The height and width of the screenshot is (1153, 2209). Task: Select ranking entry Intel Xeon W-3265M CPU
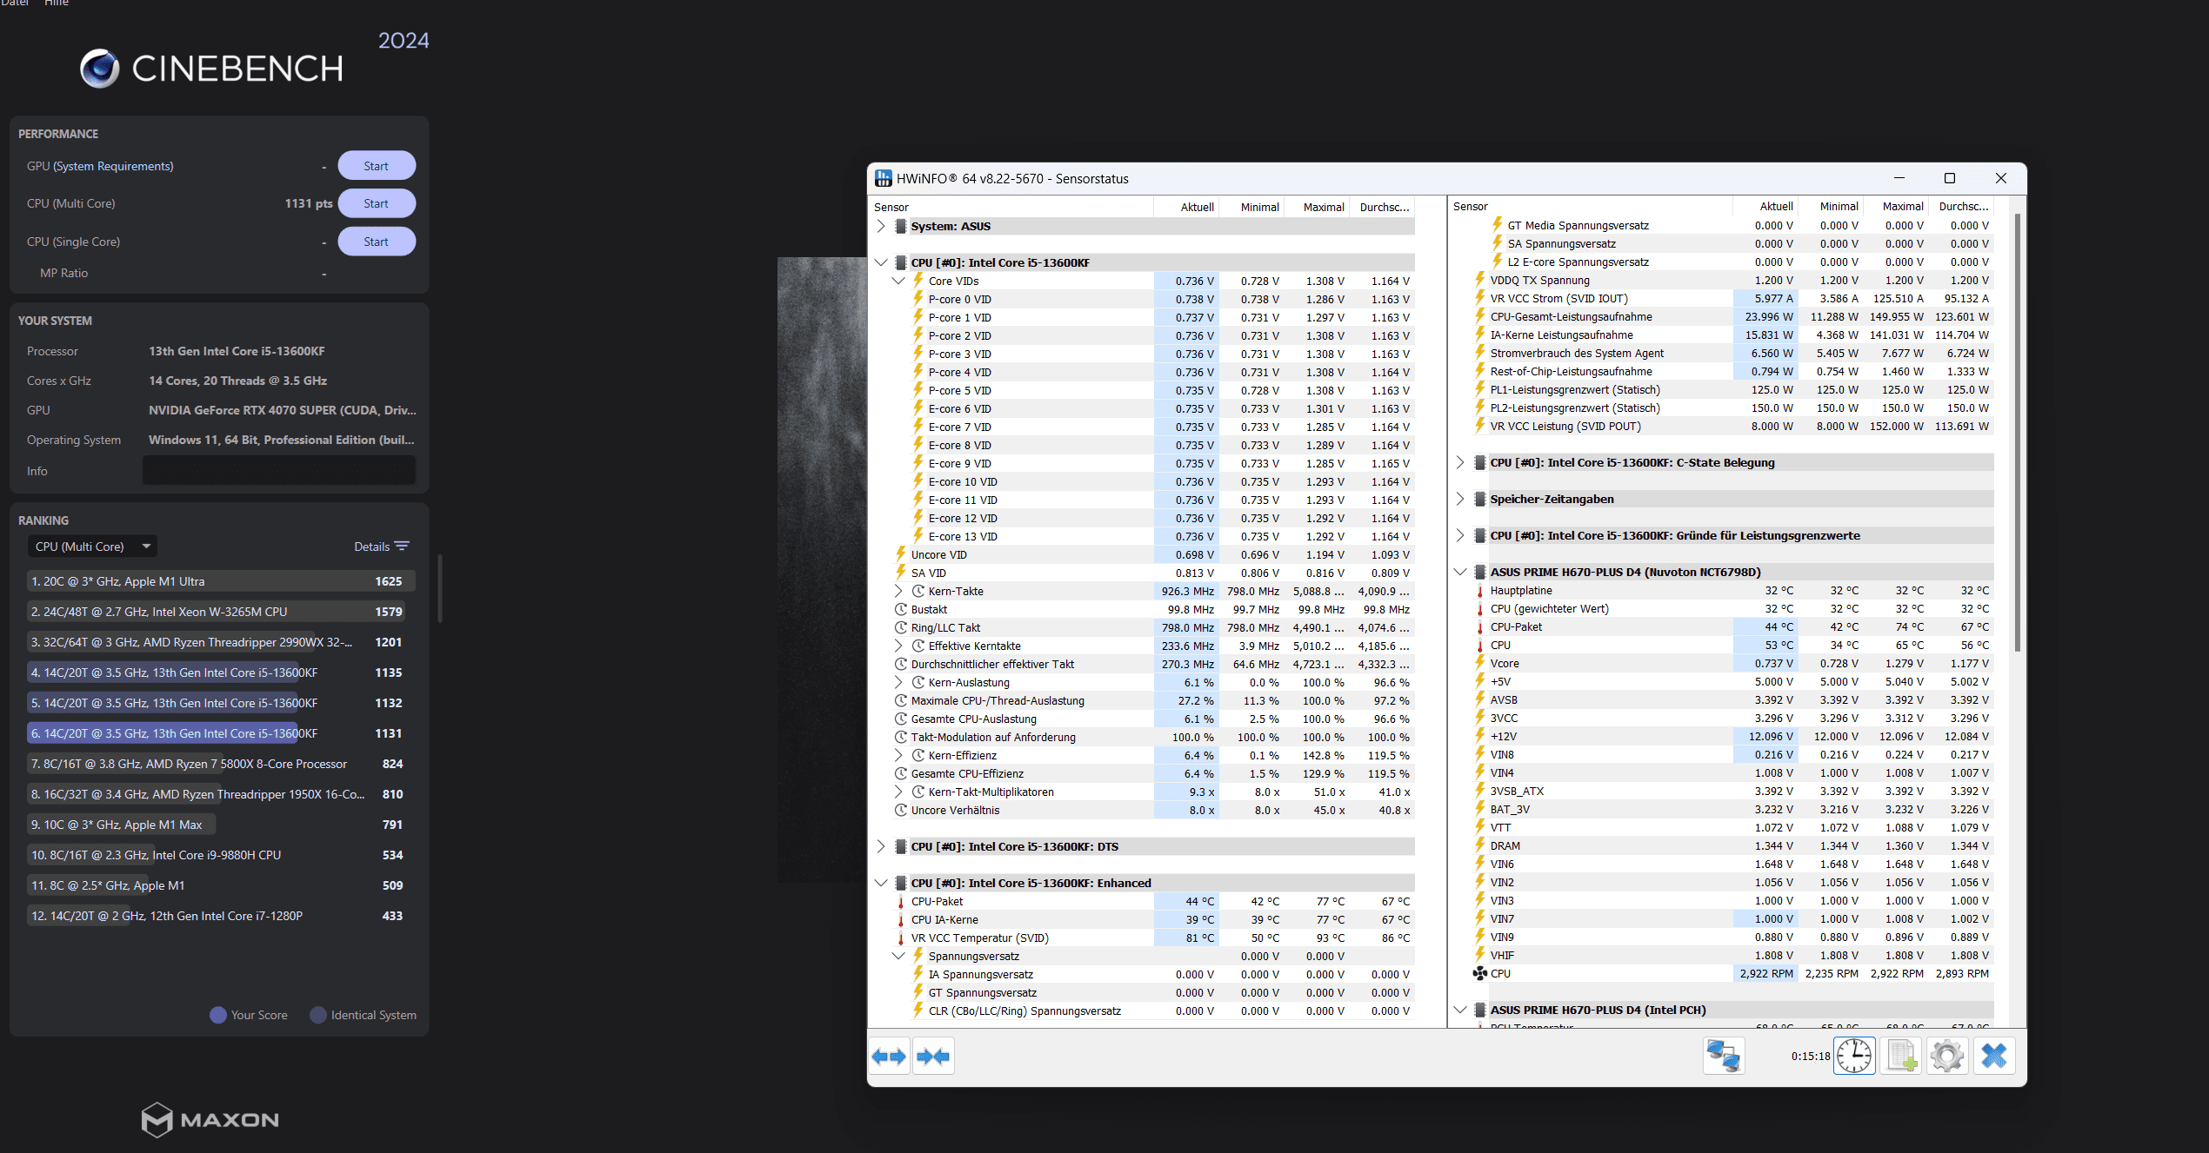point(220,611)
